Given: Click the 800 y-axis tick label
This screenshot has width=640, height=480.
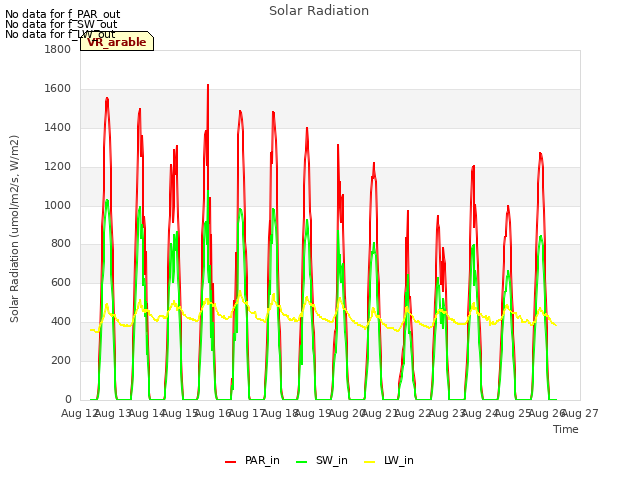Looking at the screenshot, I should (x=61, y=244).
